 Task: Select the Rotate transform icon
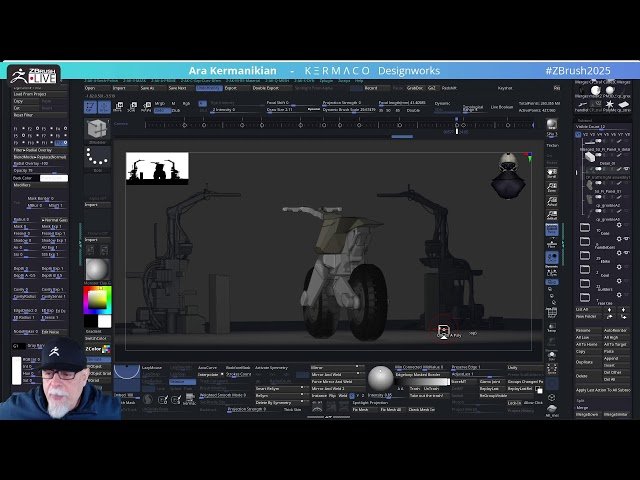(x=146, y=107)
